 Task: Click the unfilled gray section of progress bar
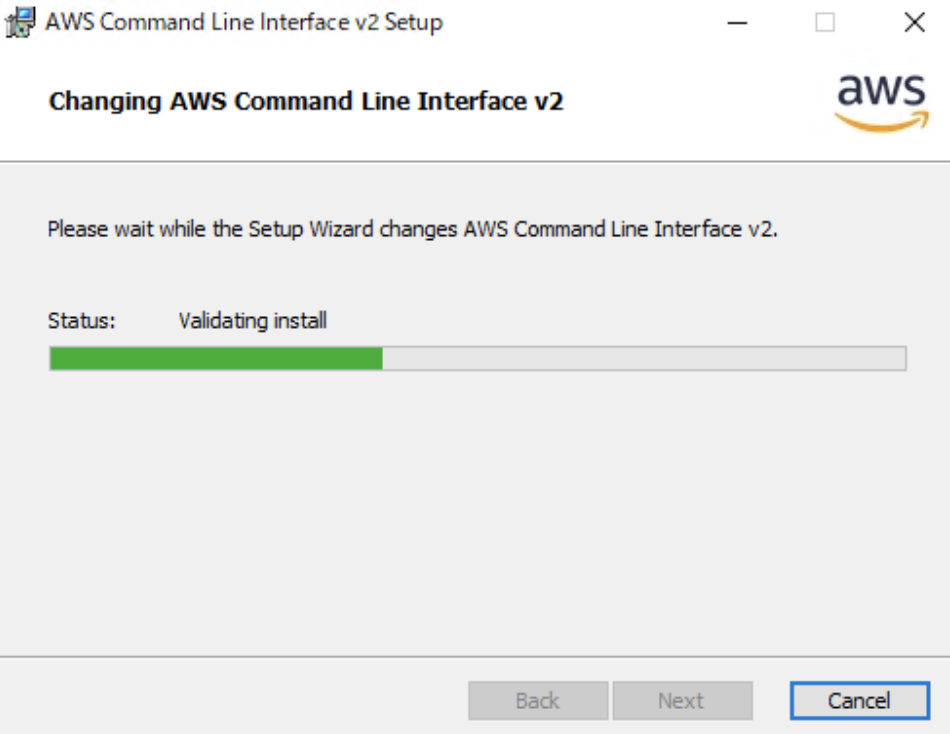644,359
